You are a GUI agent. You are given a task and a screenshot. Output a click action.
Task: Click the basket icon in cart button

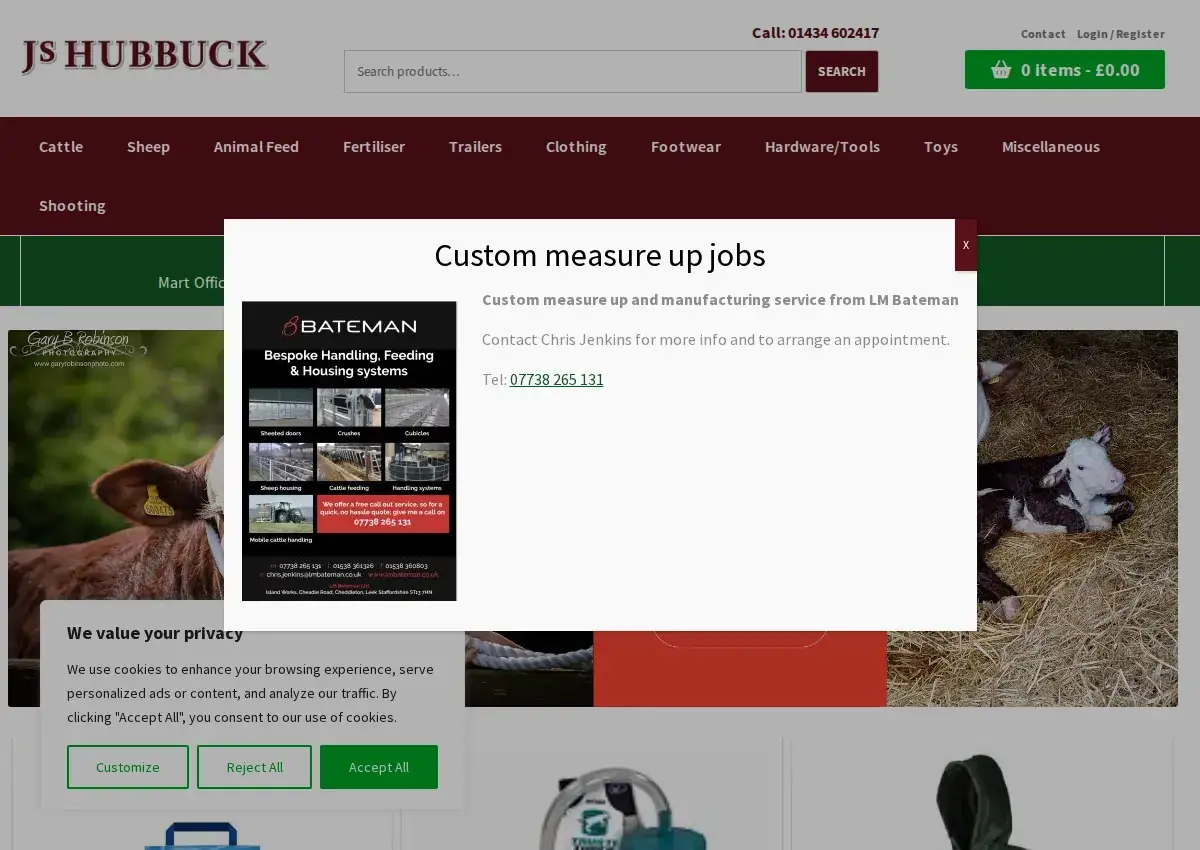tap(1000, 70)
